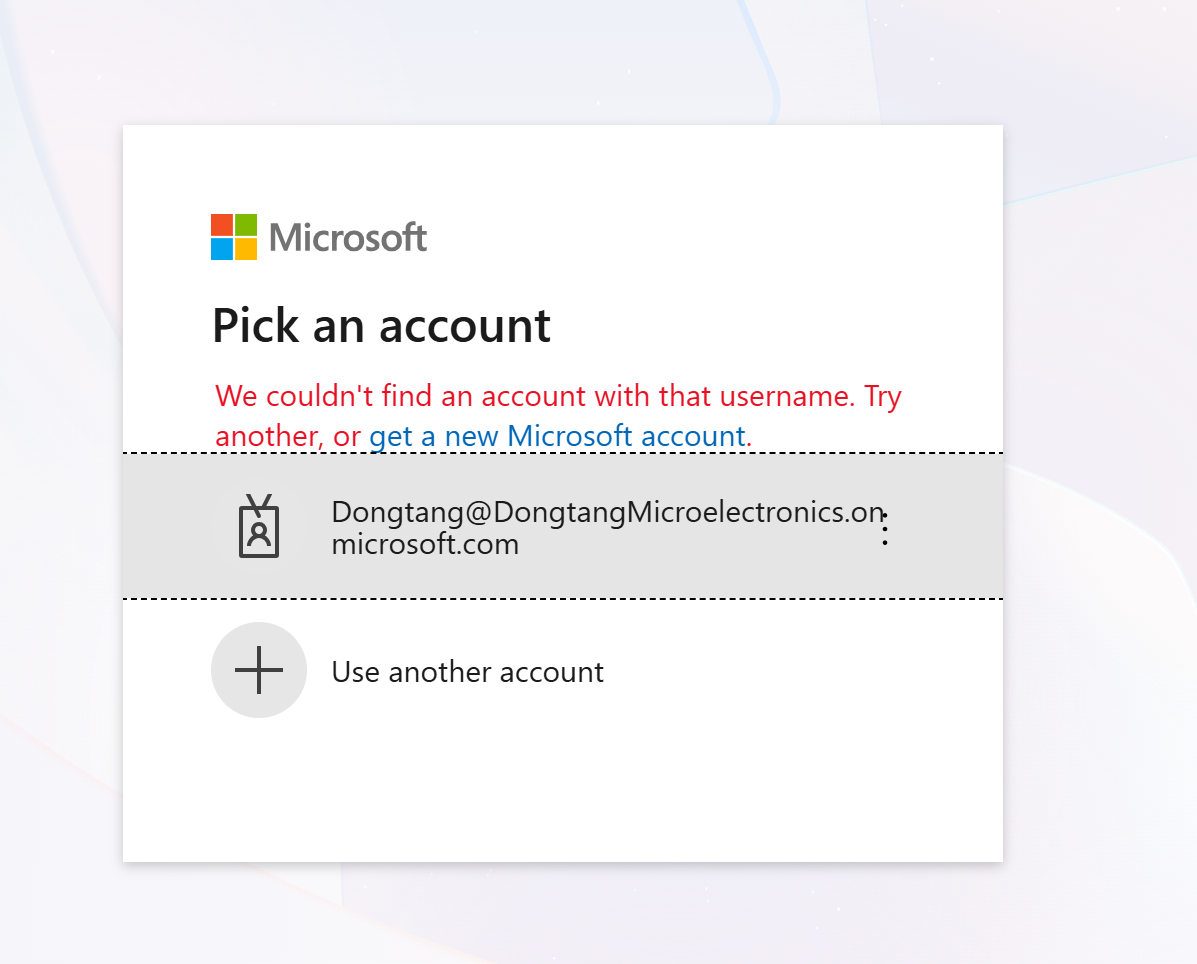Image resolution: width=1197 pixels, height=964 pixels.
Task: Click the red square in Microsoft logo
Action: tap(221, 225)
